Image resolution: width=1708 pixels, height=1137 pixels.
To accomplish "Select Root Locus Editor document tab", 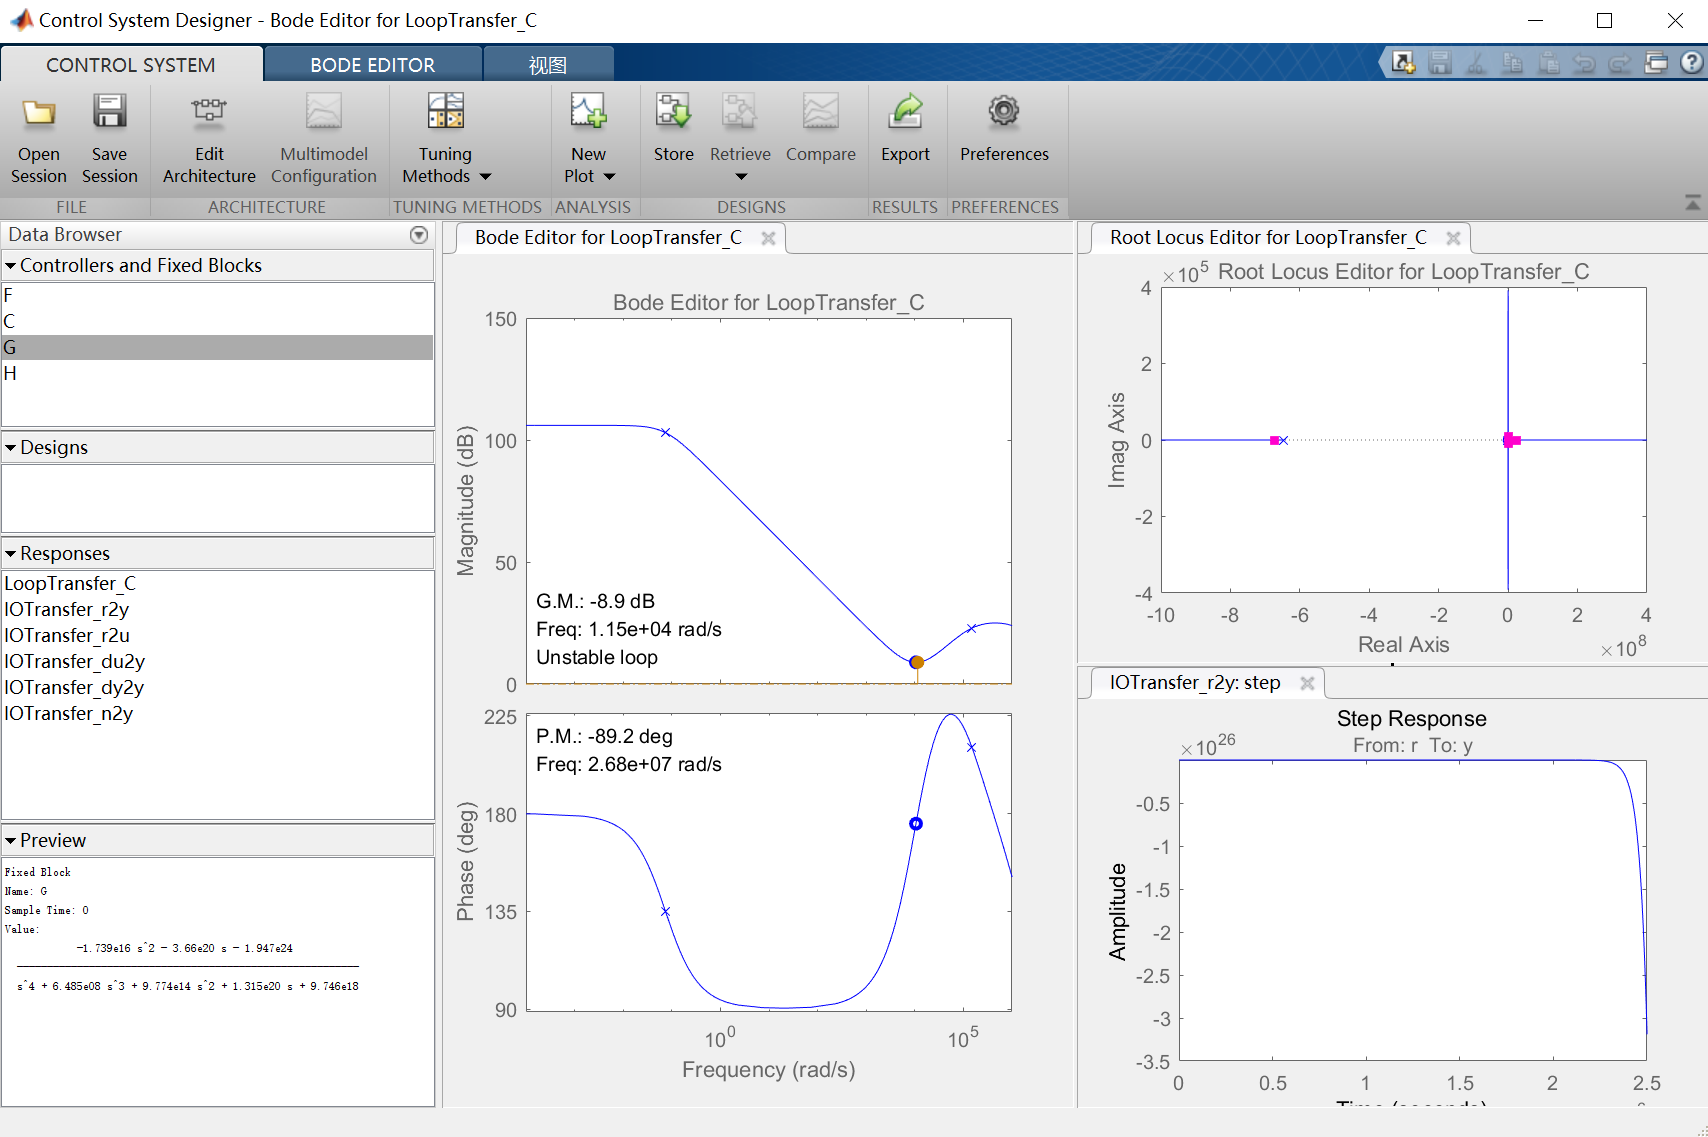I will coord(1268,238).
